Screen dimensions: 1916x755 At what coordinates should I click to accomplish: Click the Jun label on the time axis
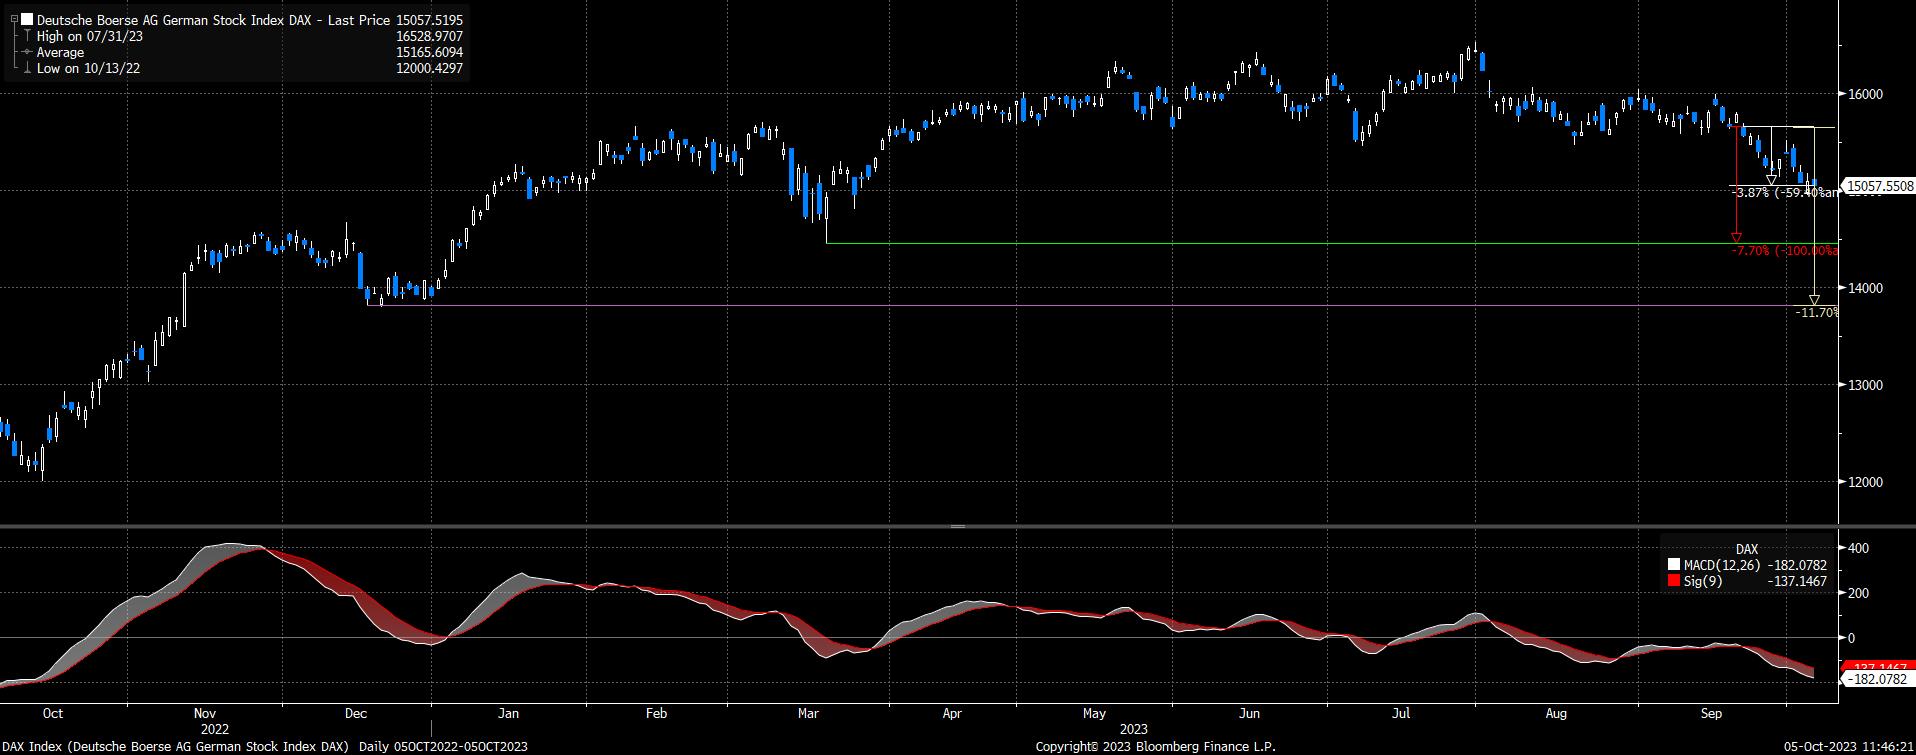(x=1249, y=714)
